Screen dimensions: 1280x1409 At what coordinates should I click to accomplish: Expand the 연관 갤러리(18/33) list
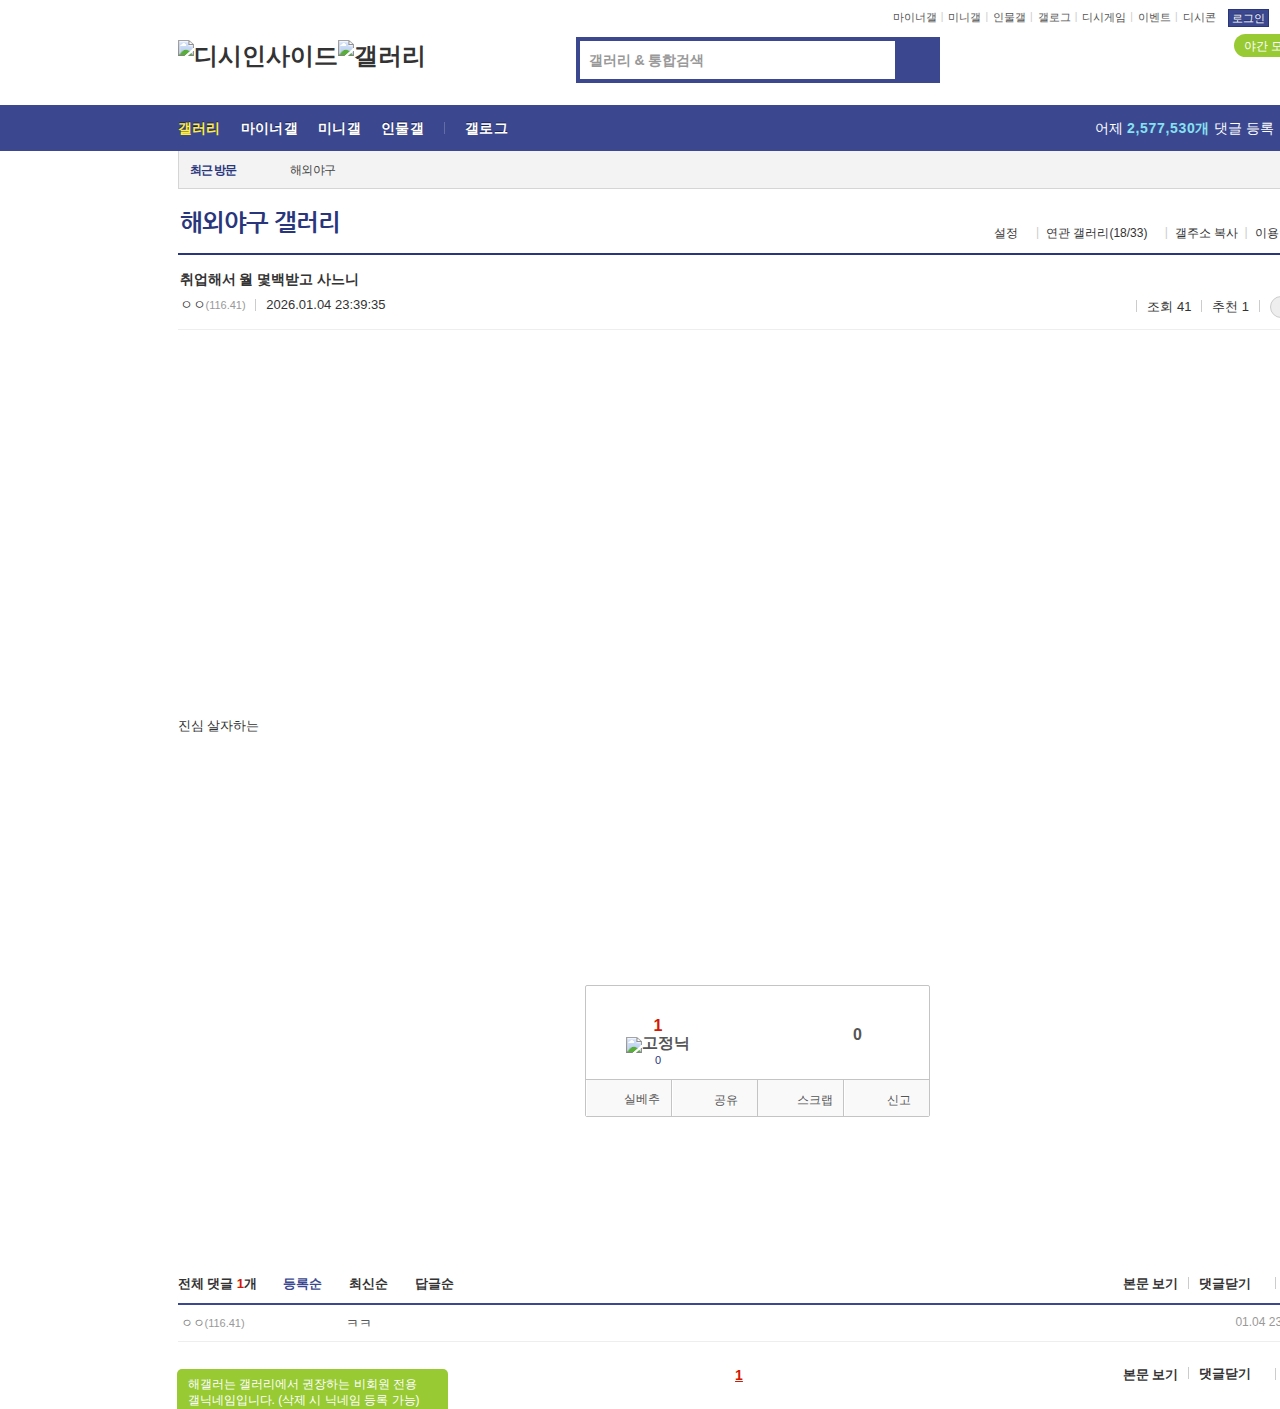[1096, 233]
